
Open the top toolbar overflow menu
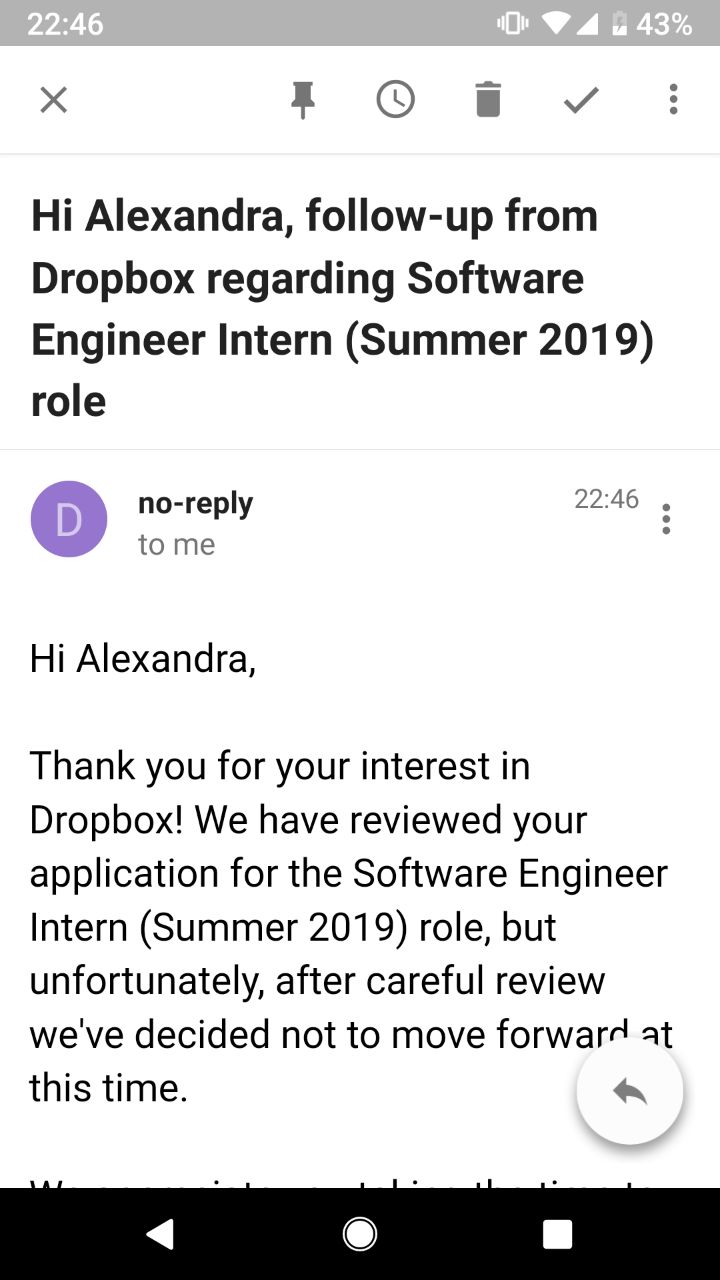[x=673, y=100]
